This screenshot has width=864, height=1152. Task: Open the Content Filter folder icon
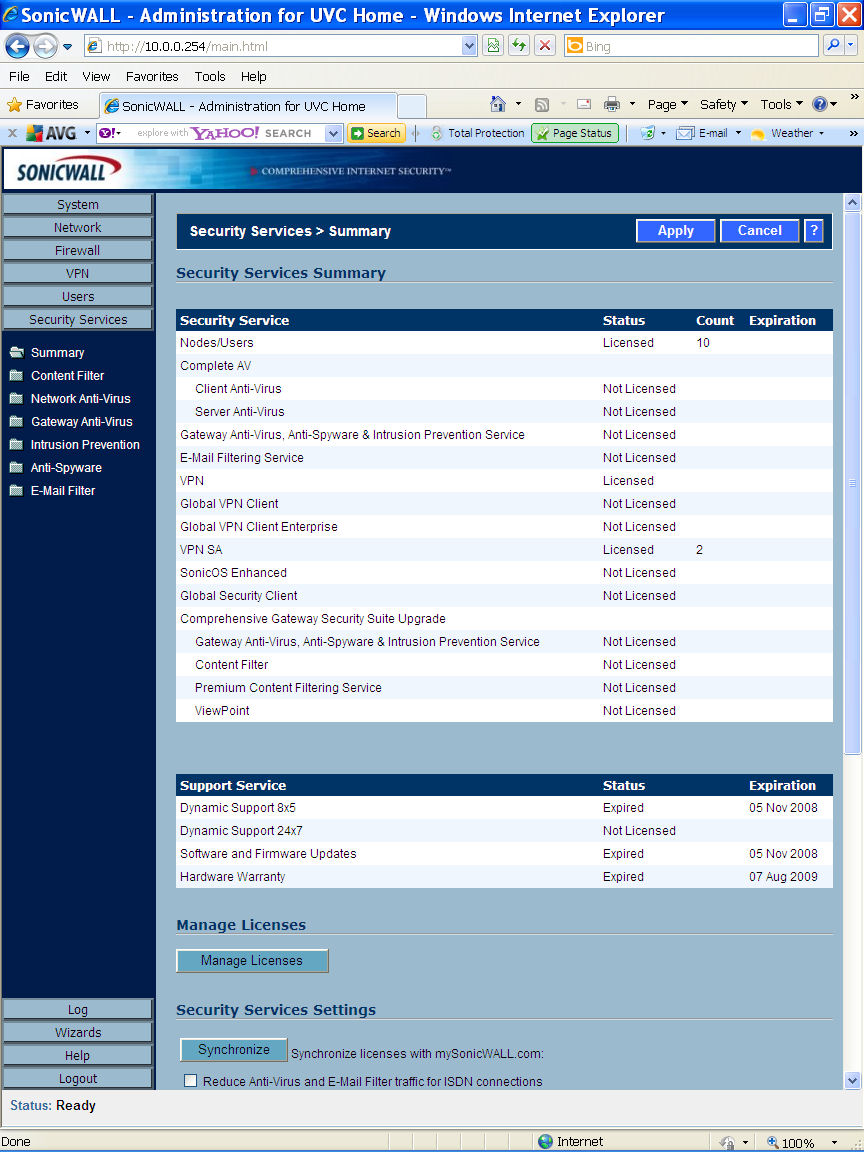[x=16, y=375]
